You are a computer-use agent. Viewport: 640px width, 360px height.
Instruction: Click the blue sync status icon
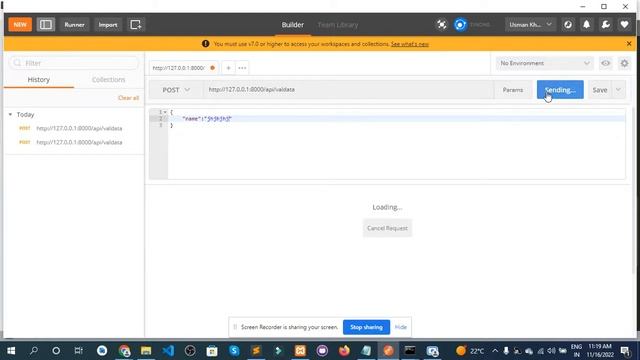(x=460, y=24)
